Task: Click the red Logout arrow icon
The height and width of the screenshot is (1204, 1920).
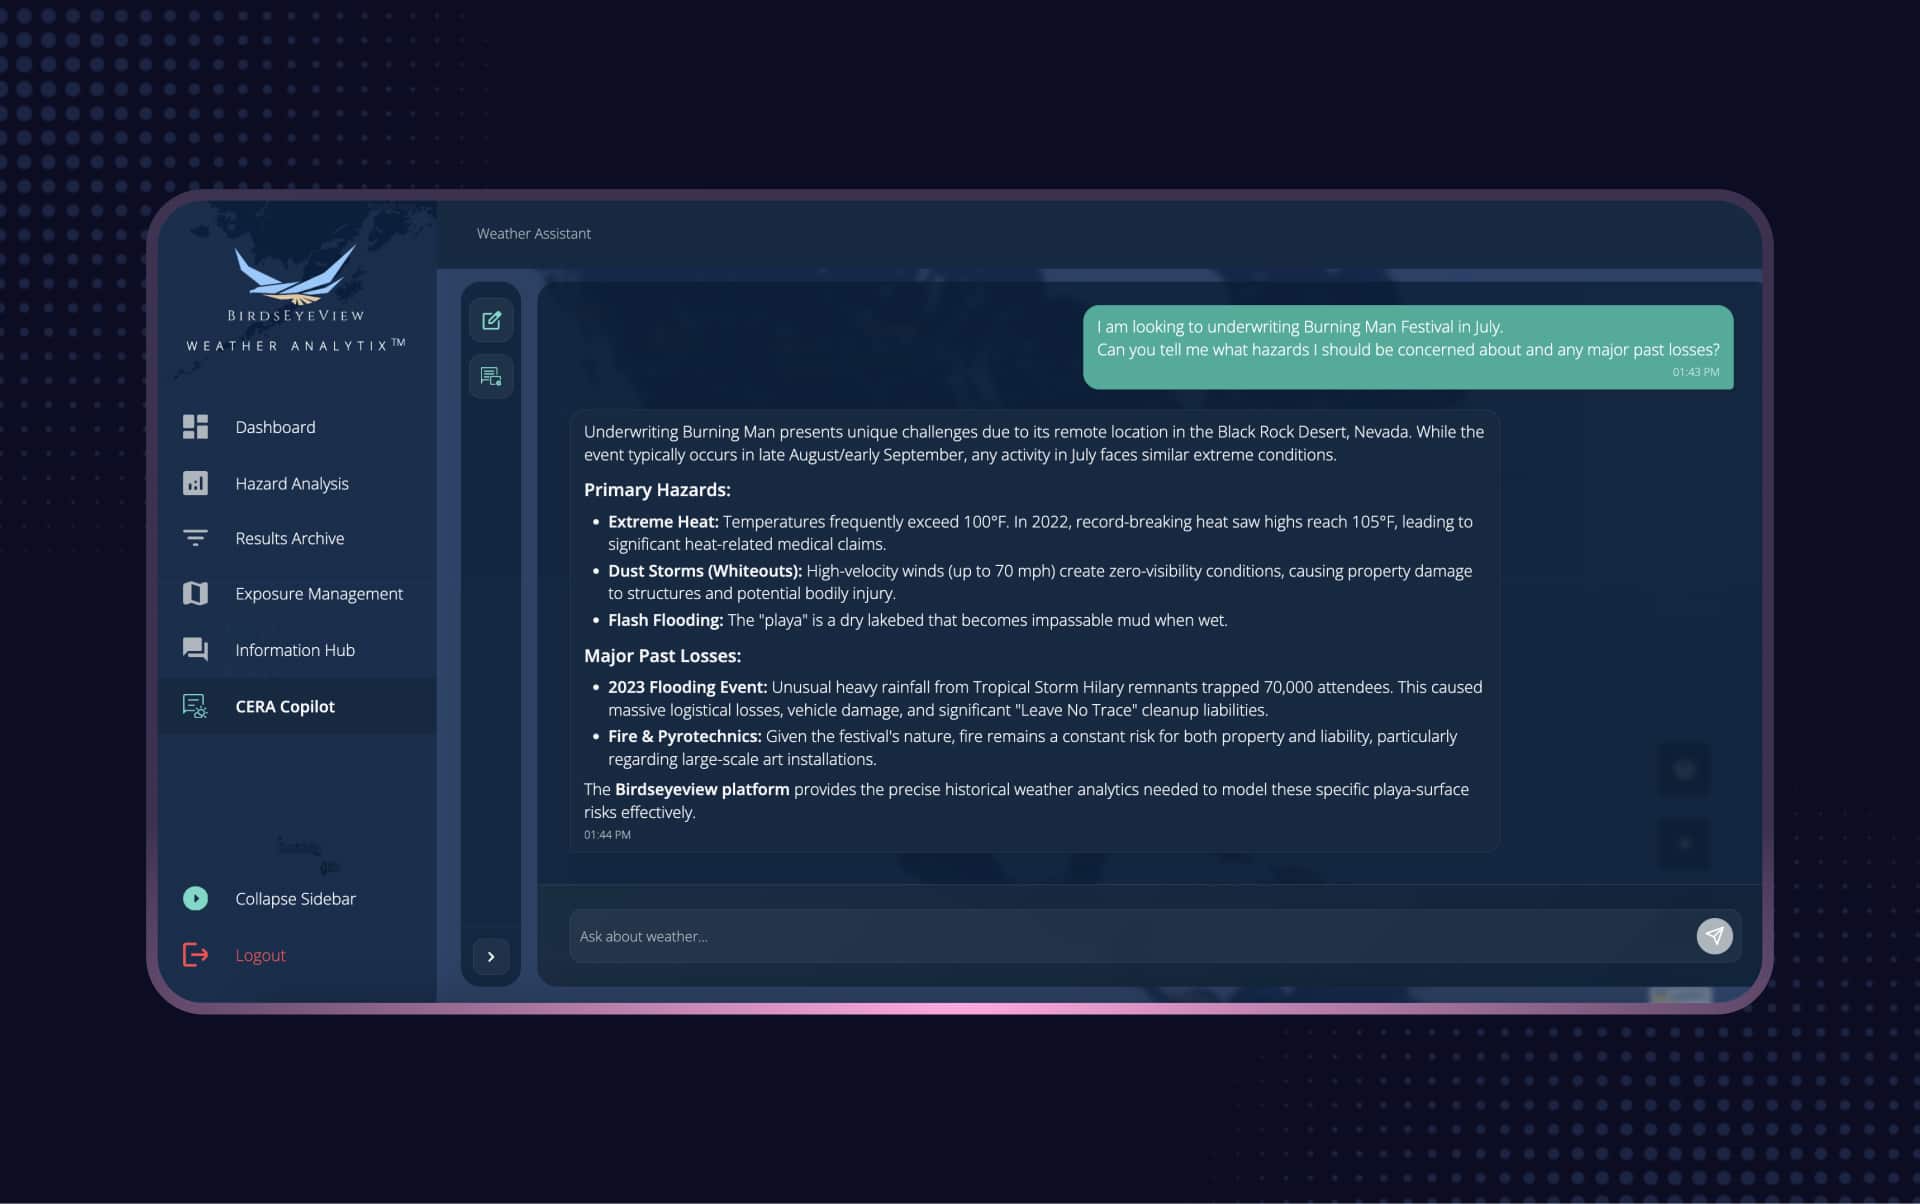Action: (195, 955)
